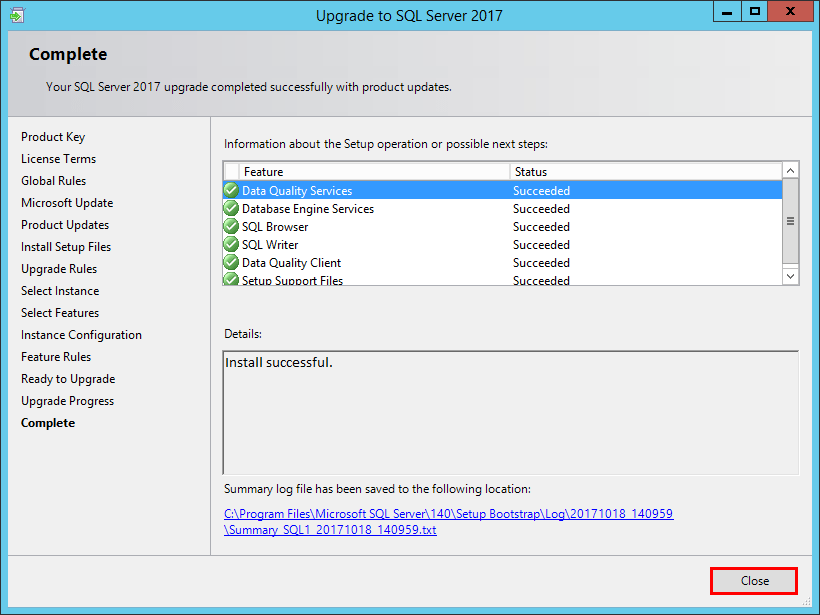This screenshot has width=820, height=615.
Task: Click the Product Updates step
Action: click(x=65, y=225)
